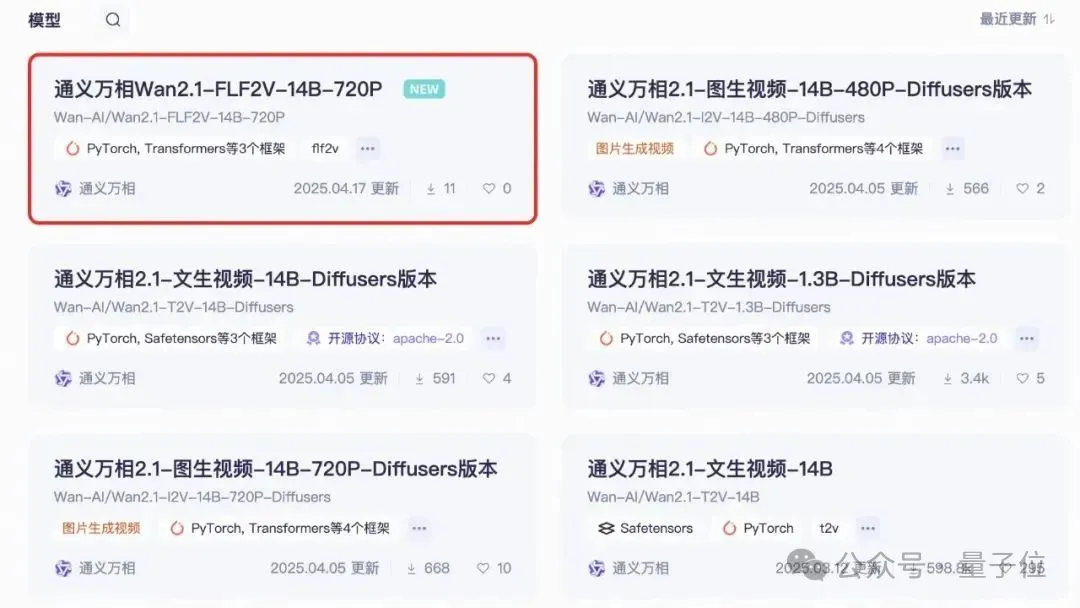Expand more tags on the I2V-14B-720P-Diffusers card

pyautogui.click(x=419, y=528)
